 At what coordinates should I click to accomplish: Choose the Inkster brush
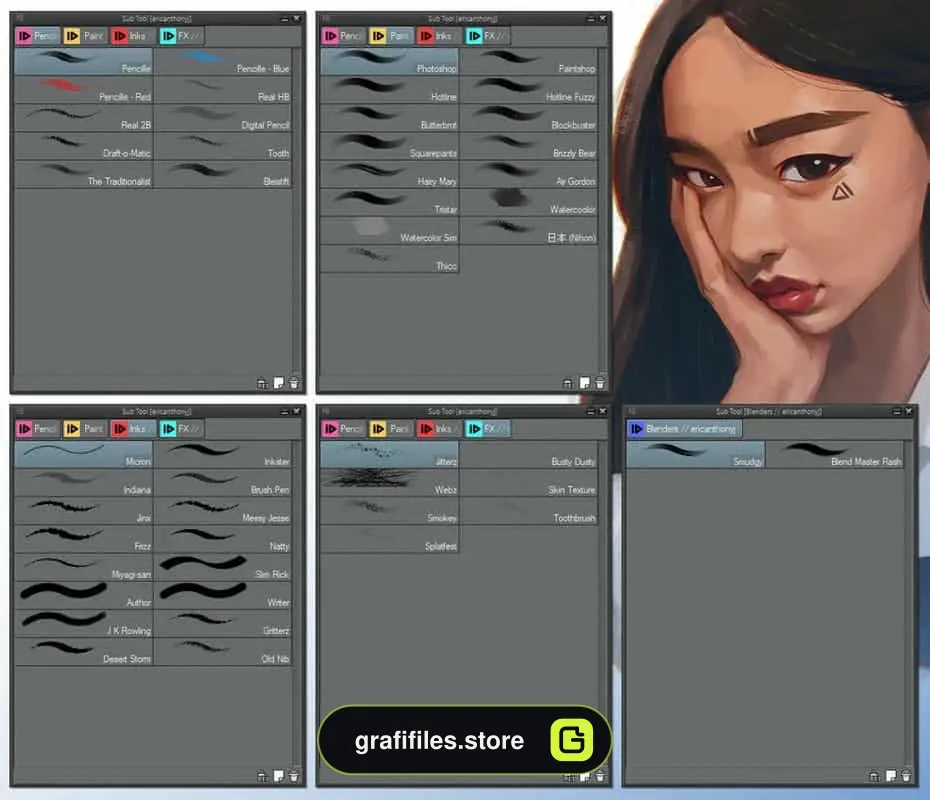pos(223,454)
